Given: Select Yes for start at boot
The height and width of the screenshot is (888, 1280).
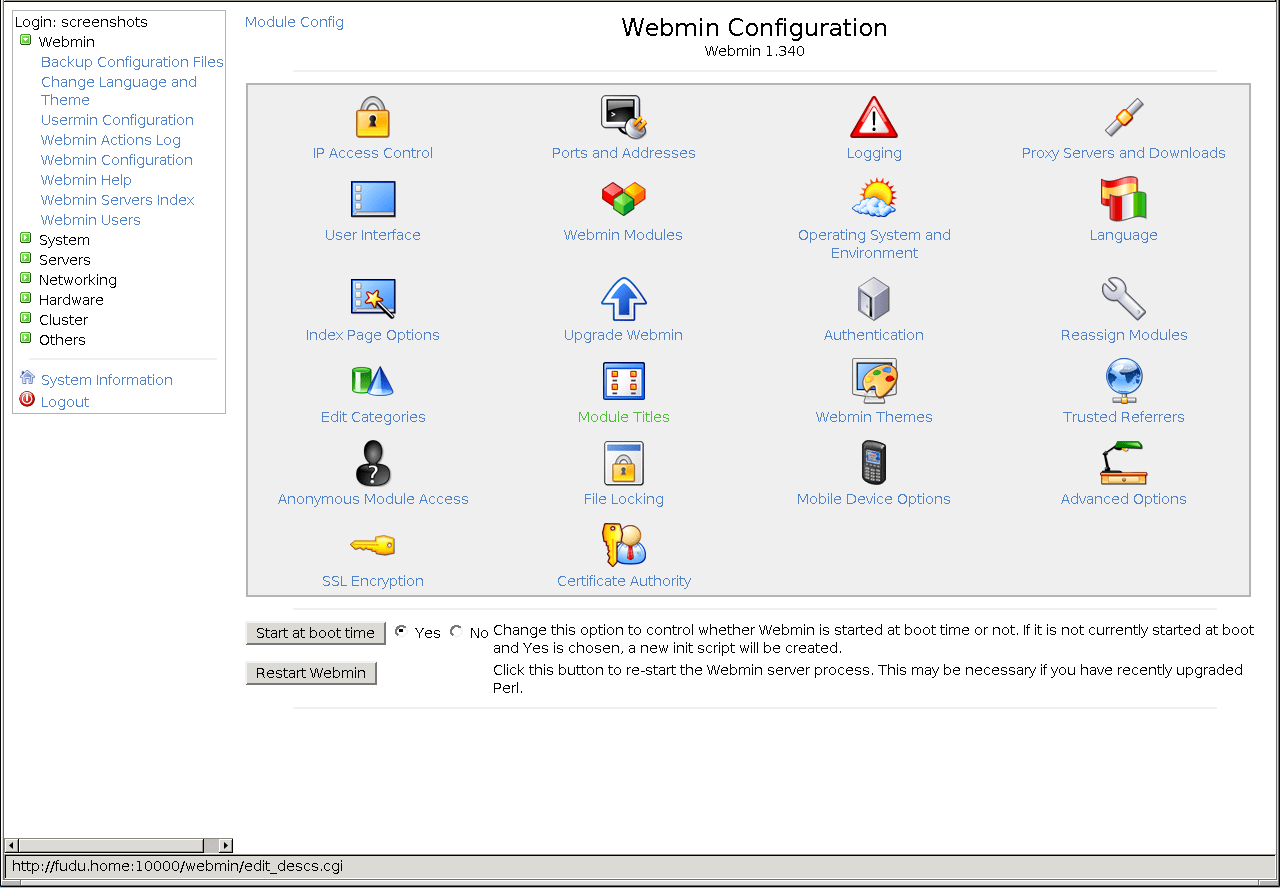Looking at the screenshot, I should pos(401,631).
